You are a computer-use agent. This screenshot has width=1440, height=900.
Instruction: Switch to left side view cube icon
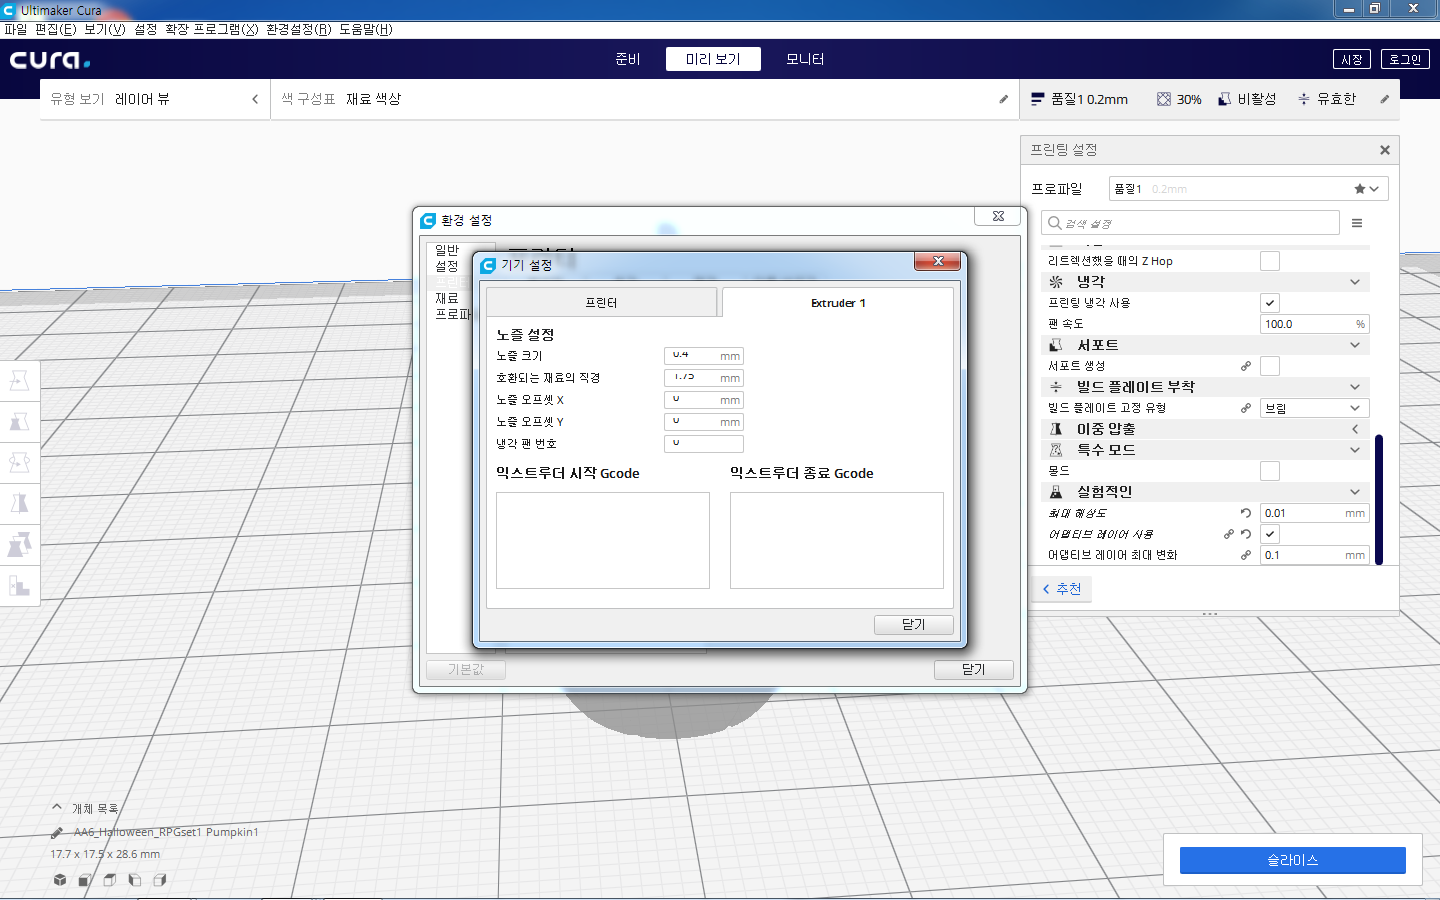coord(135,880)
